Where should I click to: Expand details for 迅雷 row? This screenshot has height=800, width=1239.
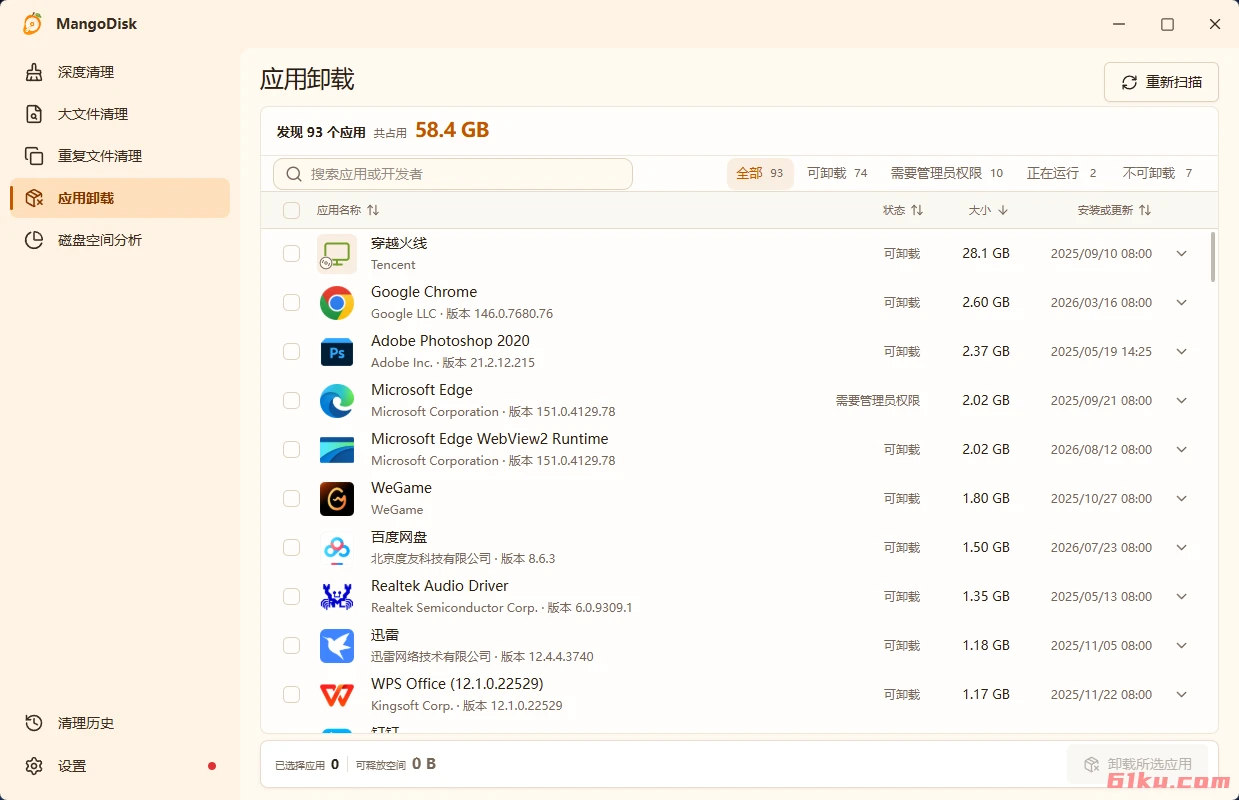point(1182,646)
